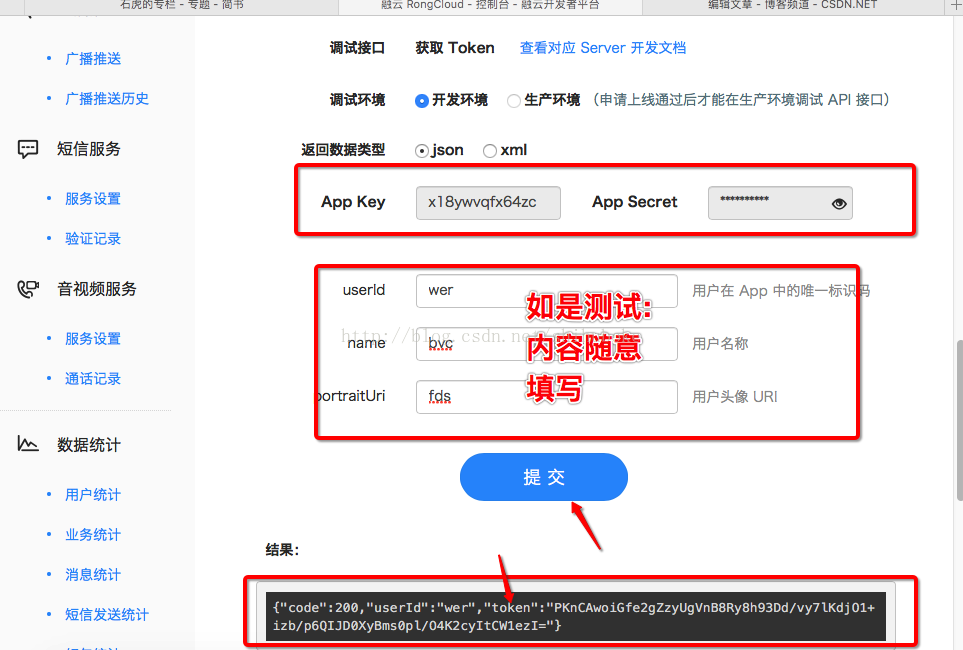Choose json as return data type

(x=421, y=151)
